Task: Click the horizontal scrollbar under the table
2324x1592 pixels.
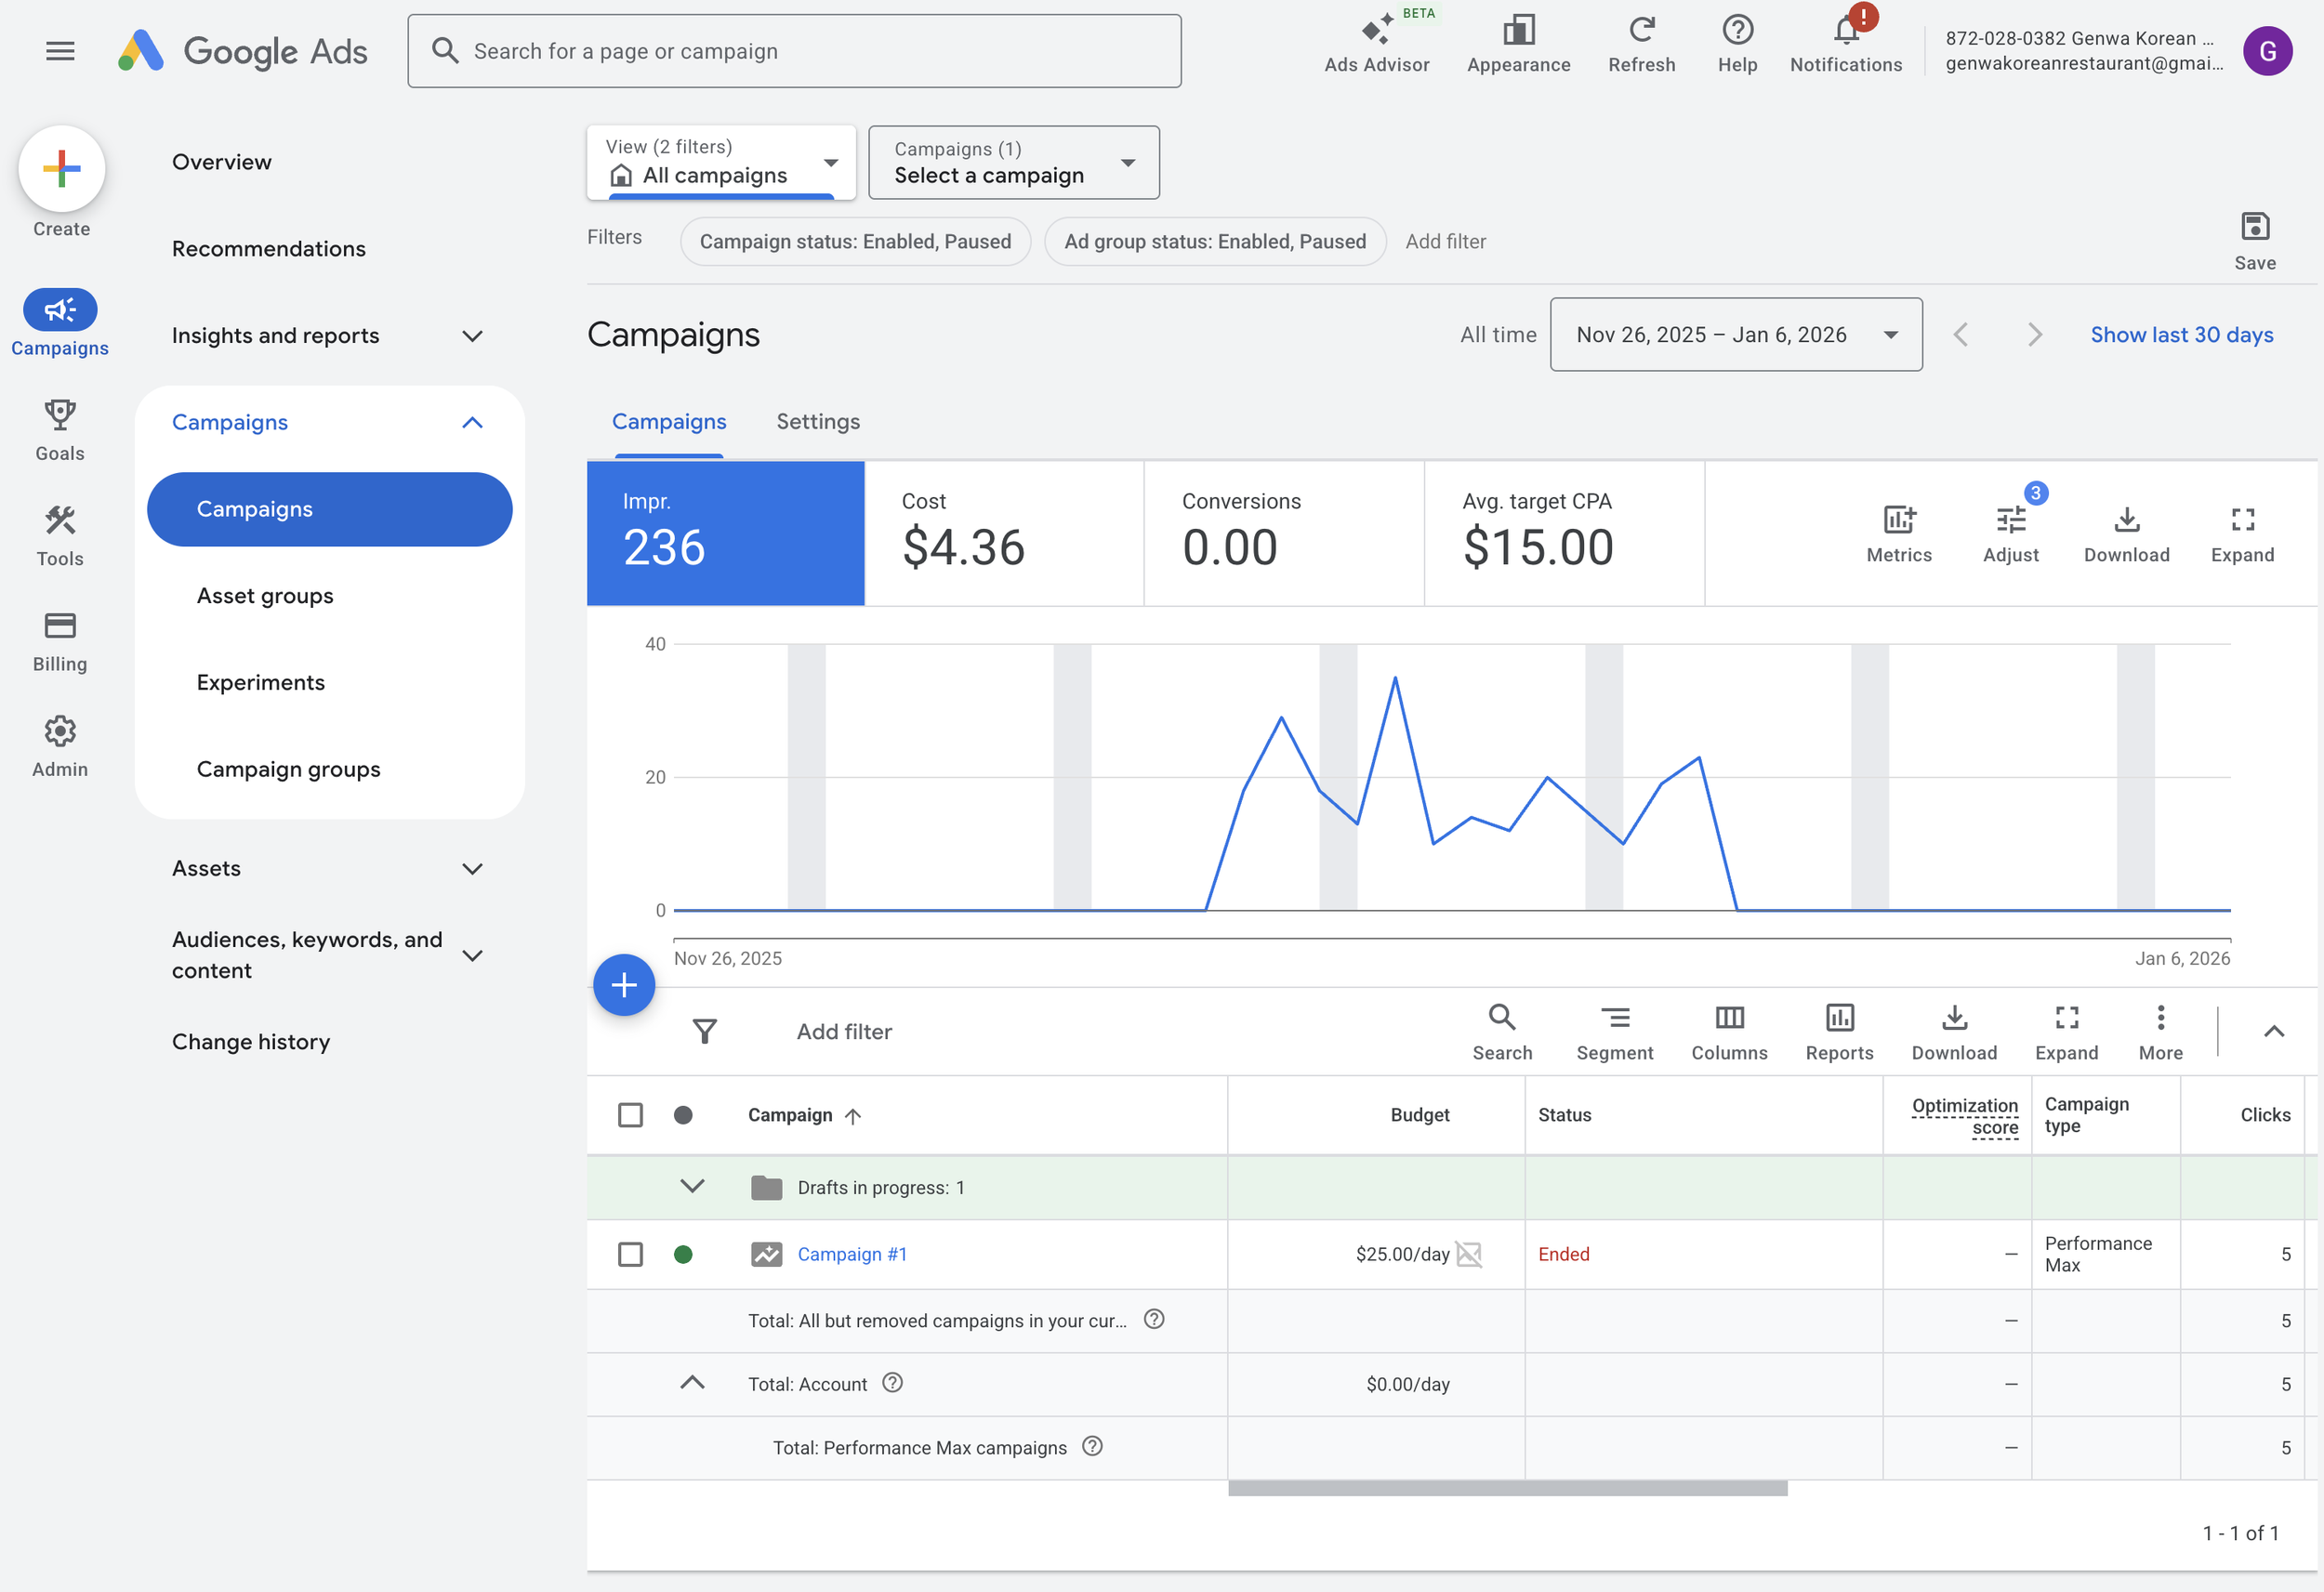Action: click(x=1507, y=1489)
